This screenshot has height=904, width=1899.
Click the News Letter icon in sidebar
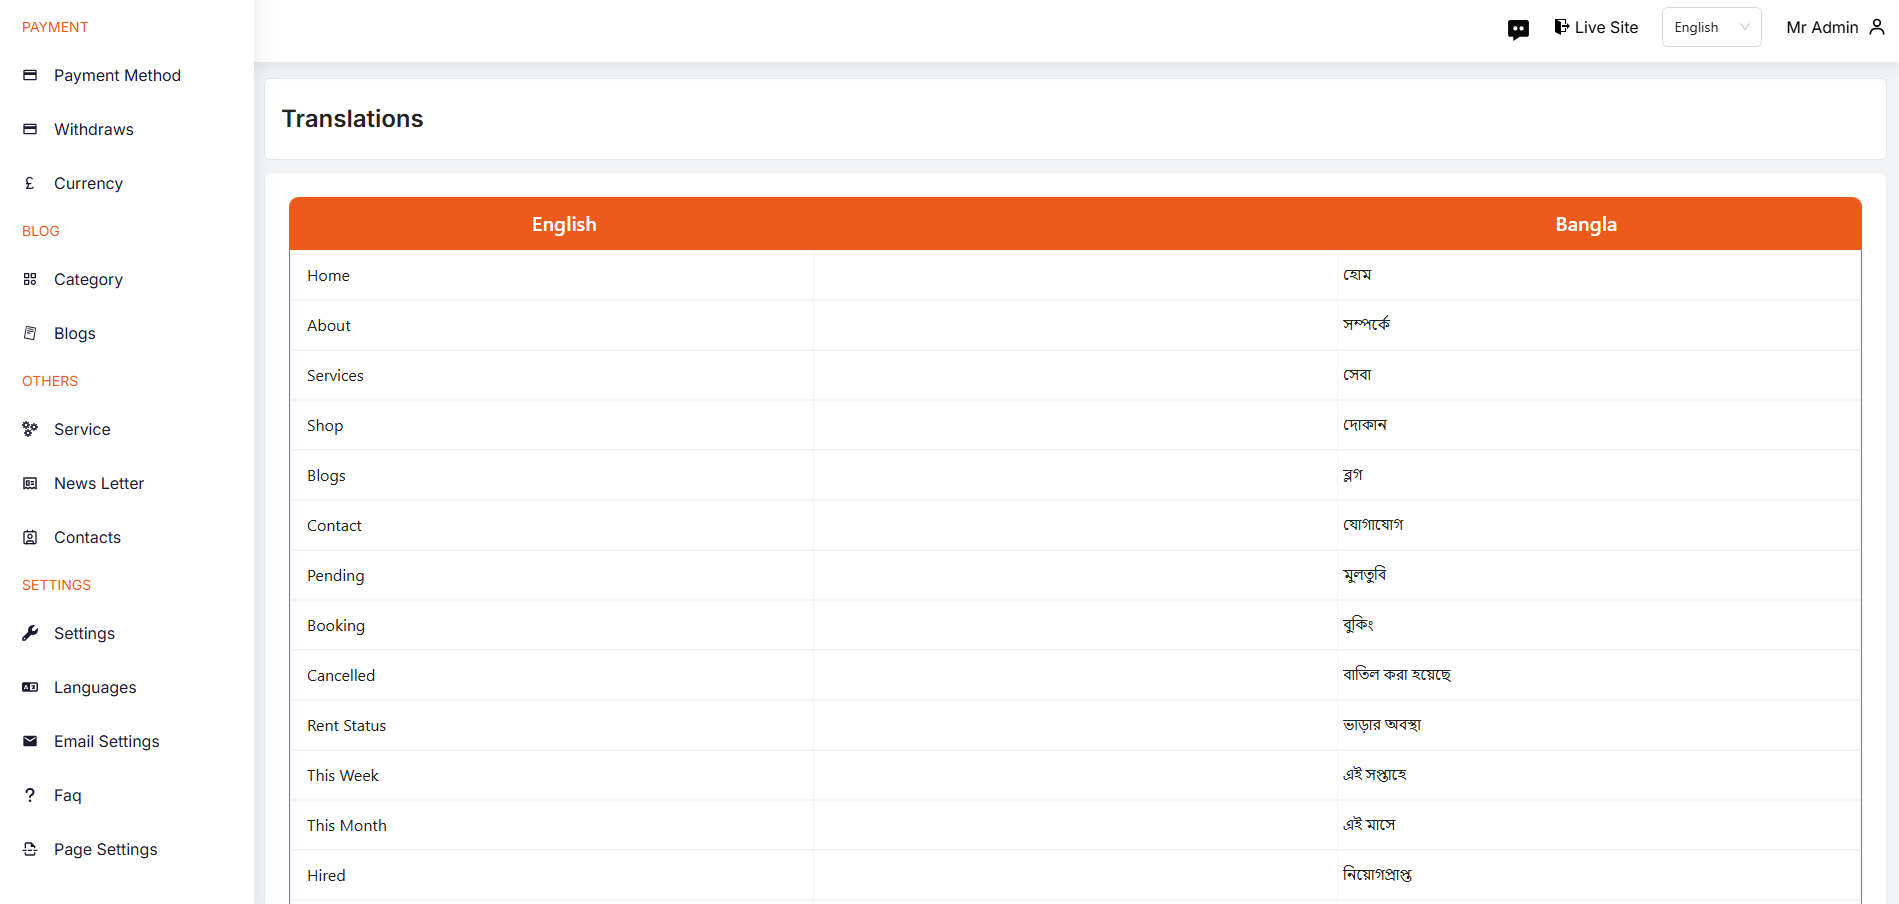click(x=30, y=483)
